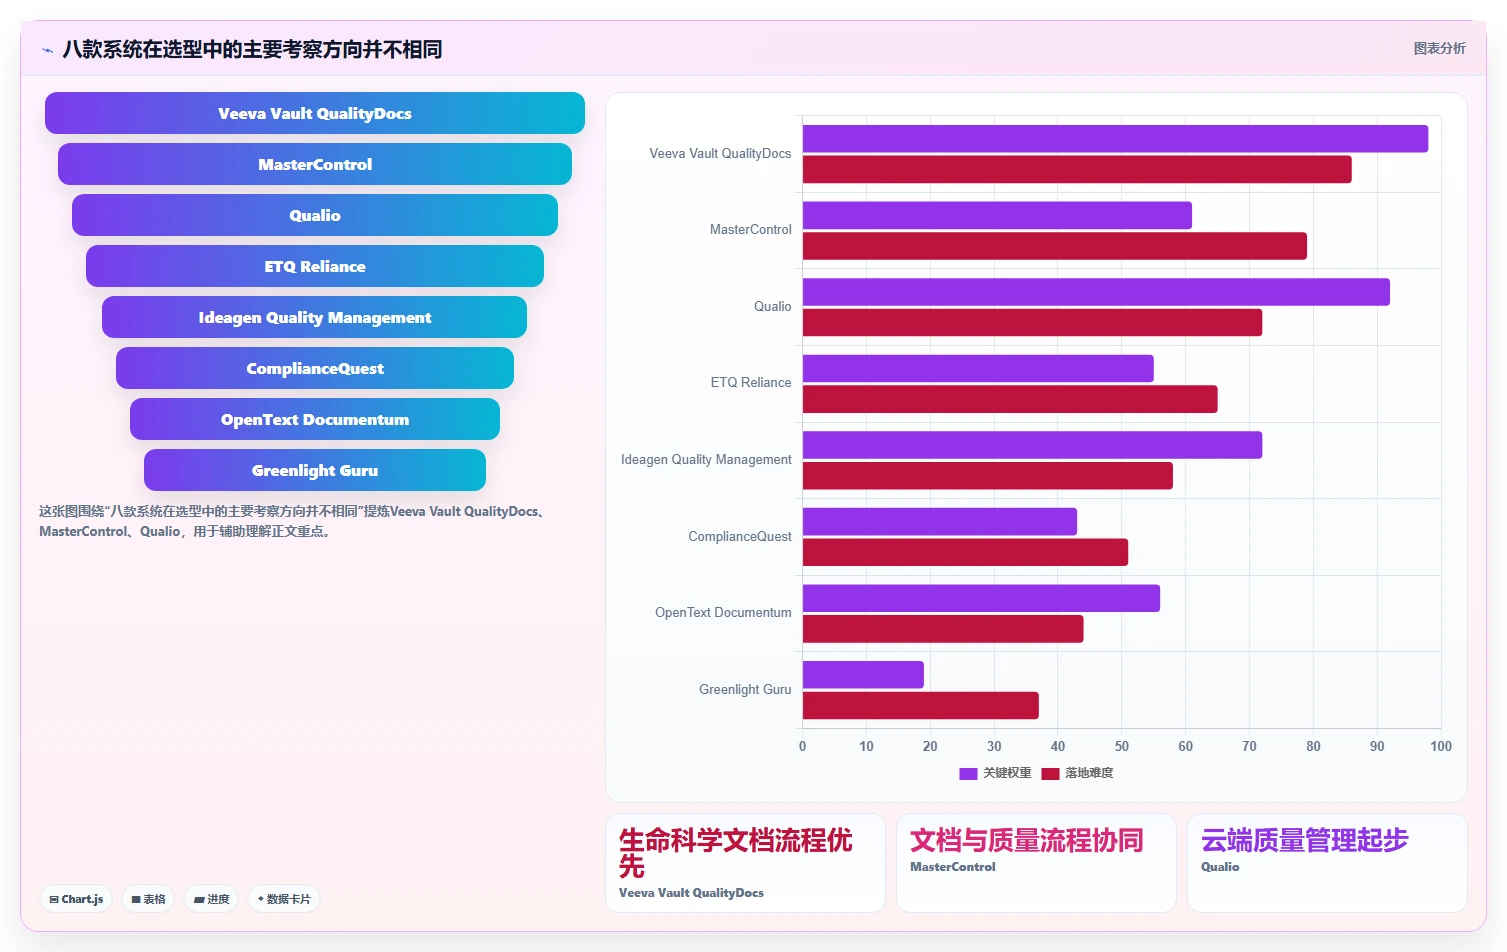Click Qualio red 落地难度 bar
1507x952 pixels.
click(x=1032, y=323)
